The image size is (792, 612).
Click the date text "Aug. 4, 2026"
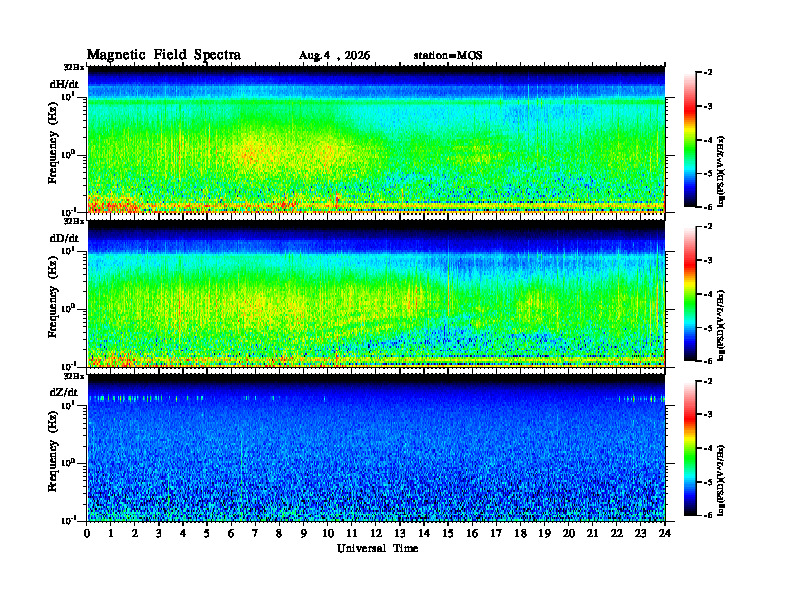tap(334, 56)
